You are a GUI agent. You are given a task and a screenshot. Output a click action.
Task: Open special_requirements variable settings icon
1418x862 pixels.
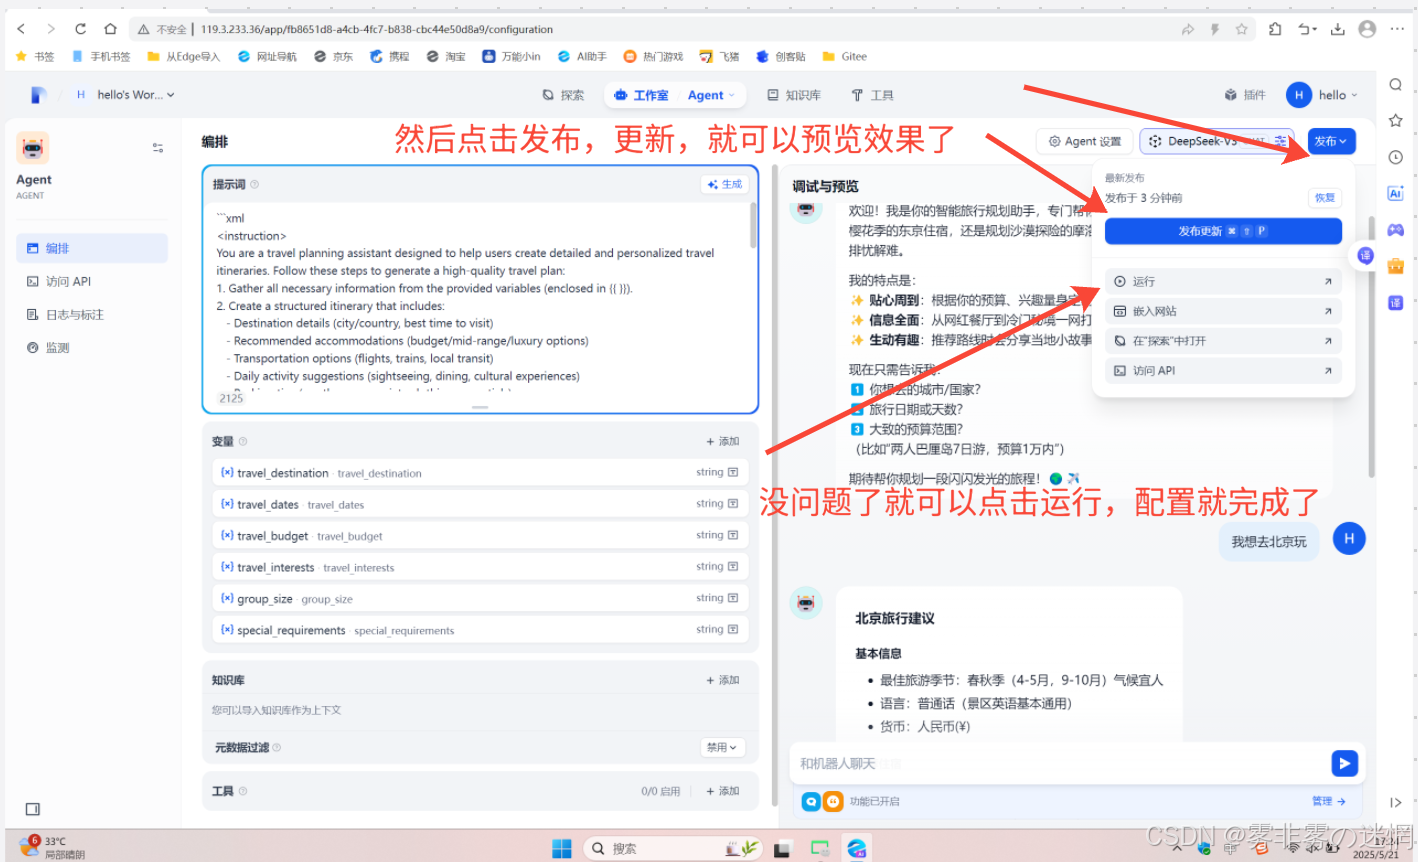click(x=733, y=629)
